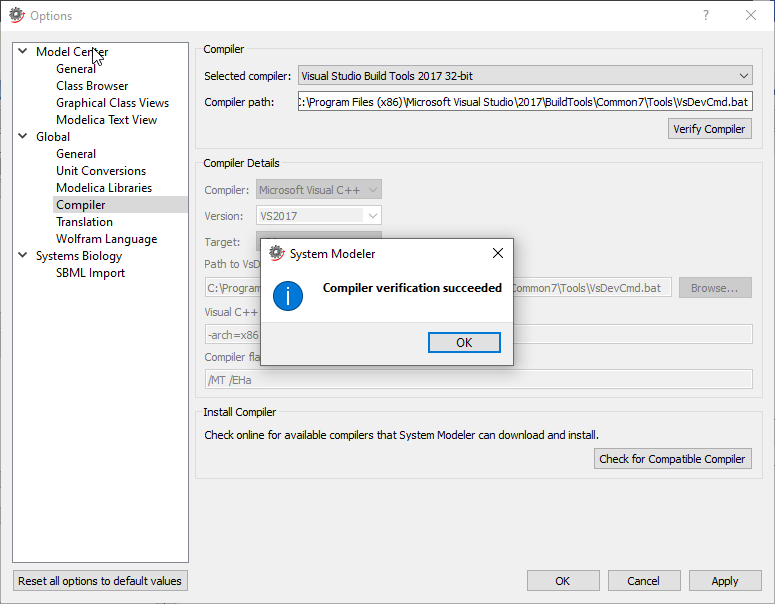The image size is (775, 604).
Task: Click the help question mark button
Action: pyautogui.click(x=706, y=15)
